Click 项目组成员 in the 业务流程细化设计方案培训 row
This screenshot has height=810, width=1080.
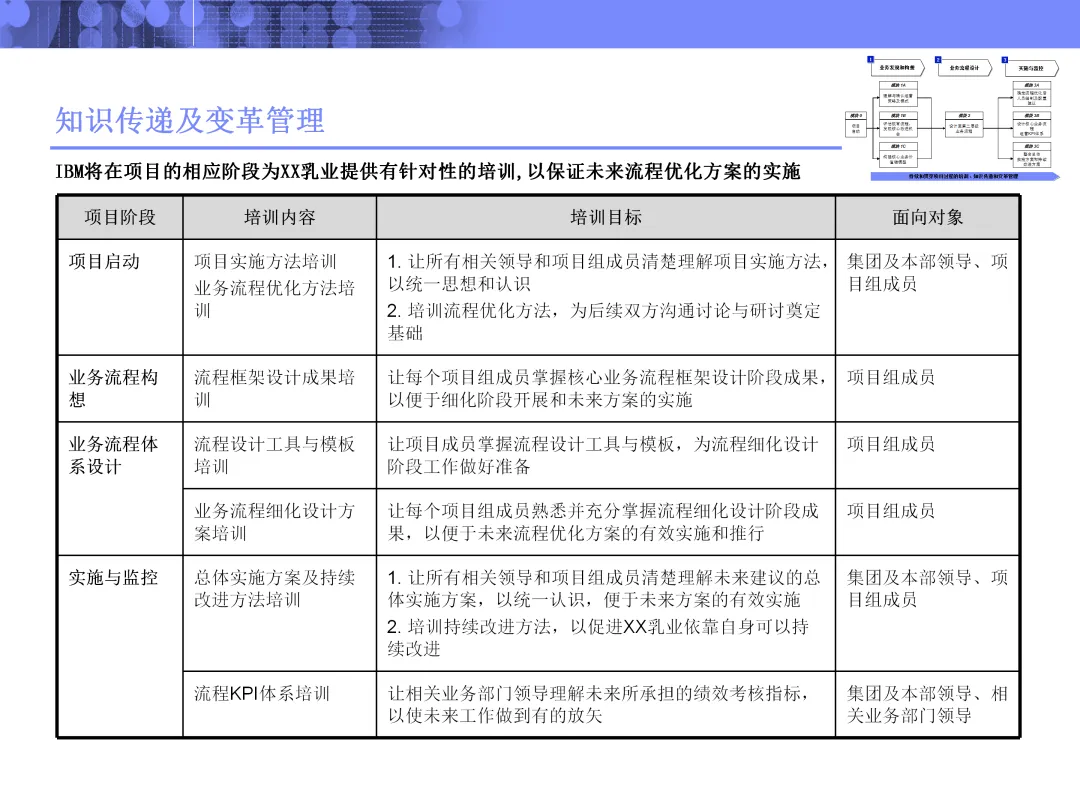pos(891,511)
